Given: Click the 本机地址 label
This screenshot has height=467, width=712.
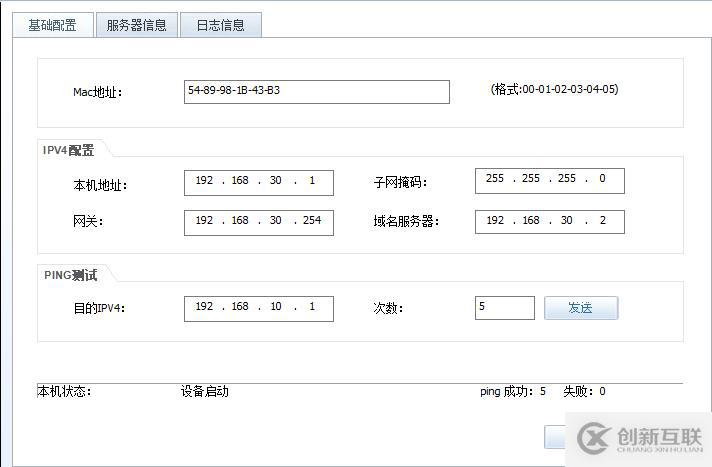Looking at the screenshot, I should 100,185.
